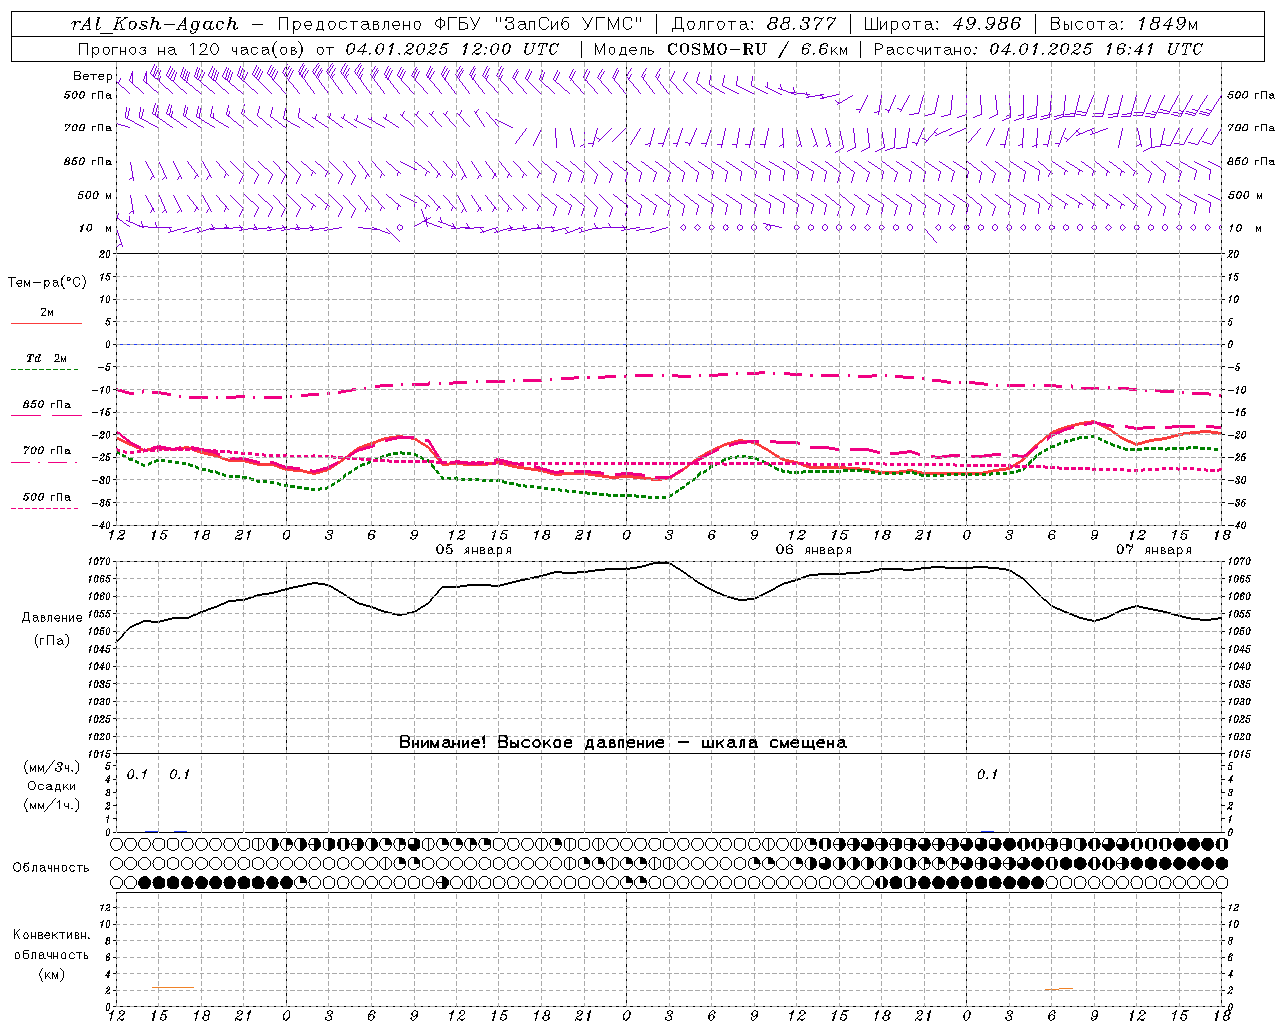
Task: Click the Ветер panel label
Action: click(93, 76)
